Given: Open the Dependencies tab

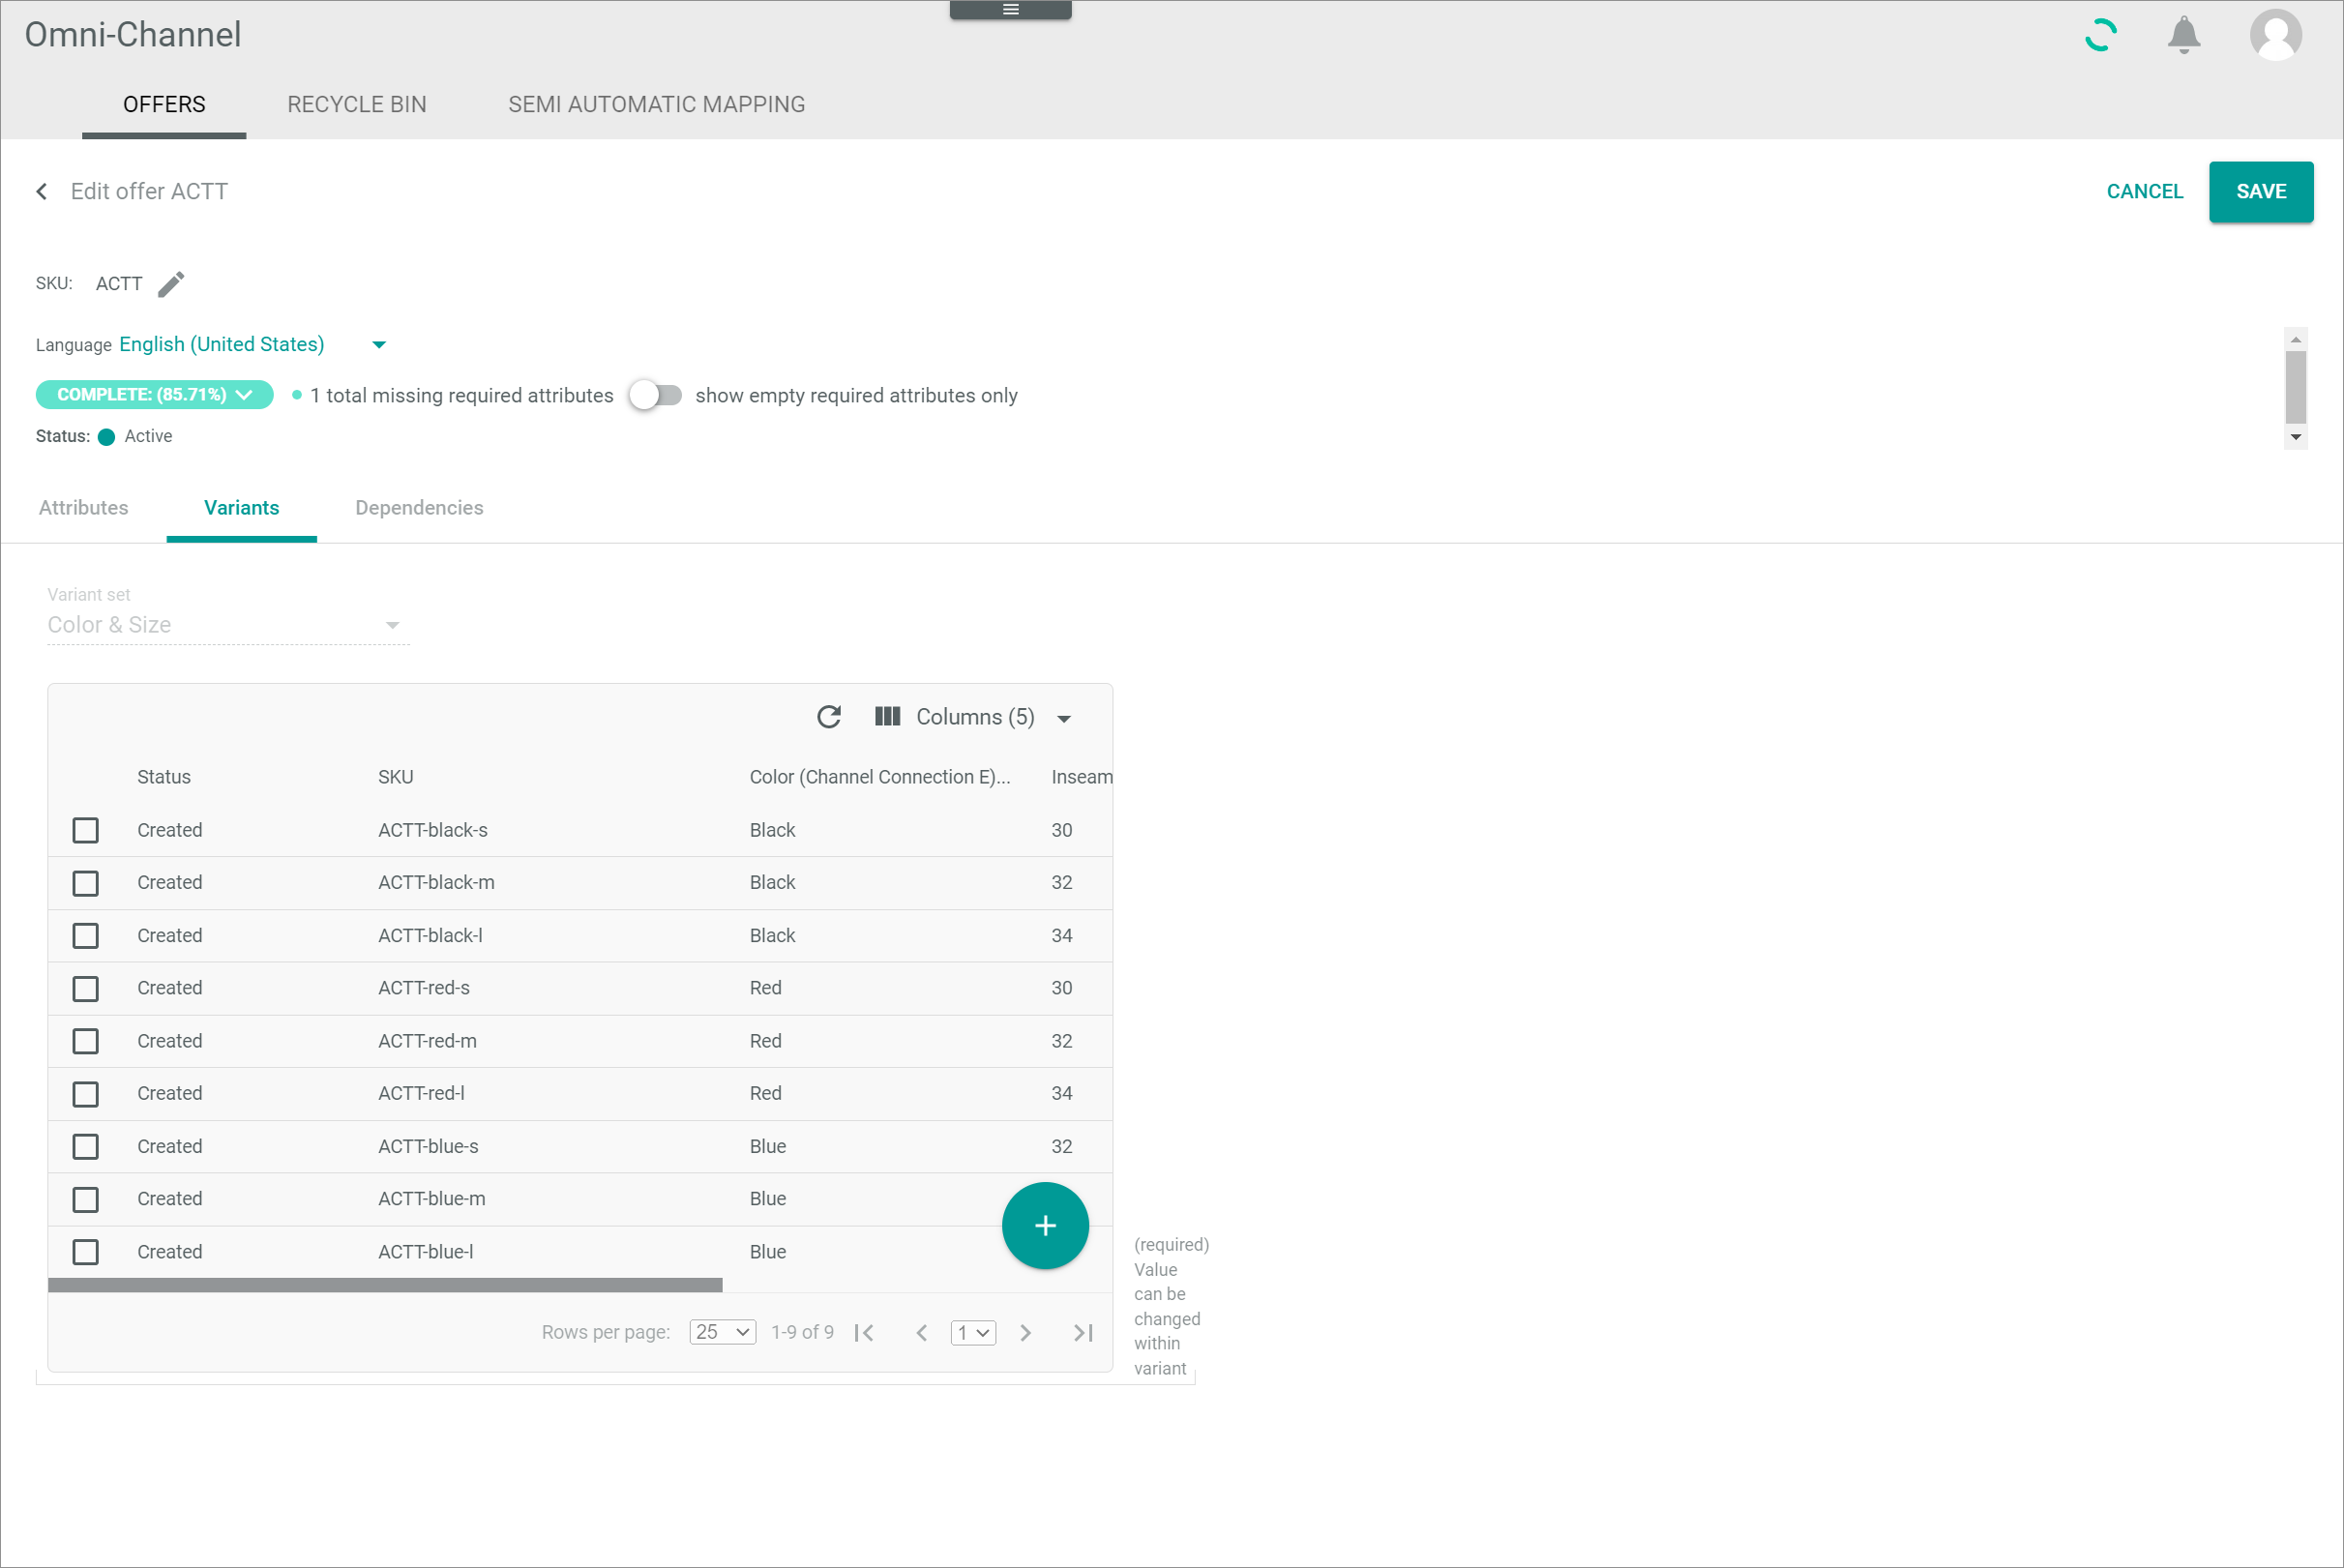Looking at the screenshot, I should (x=419, y=507).
